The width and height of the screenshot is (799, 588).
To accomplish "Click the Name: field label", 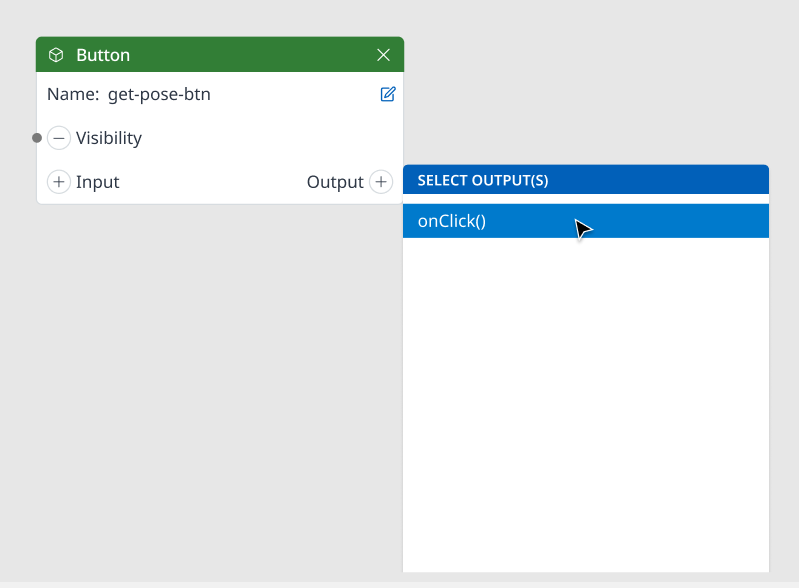I will pos(73,94).
